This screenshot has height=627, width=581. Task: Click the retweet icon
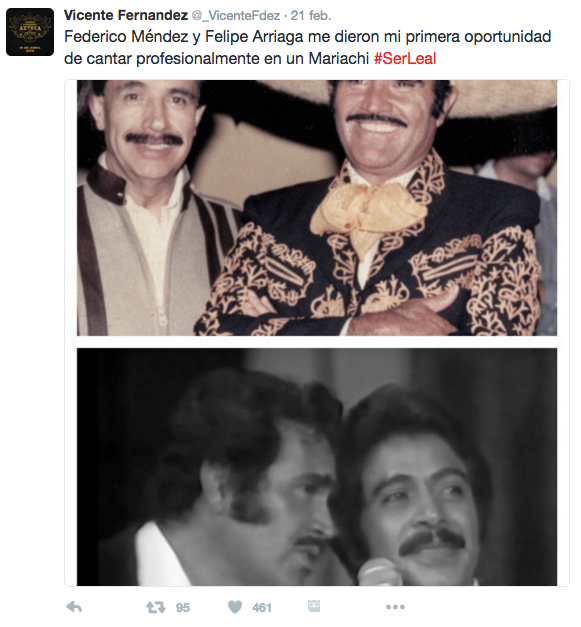click(x=156, y=607)
